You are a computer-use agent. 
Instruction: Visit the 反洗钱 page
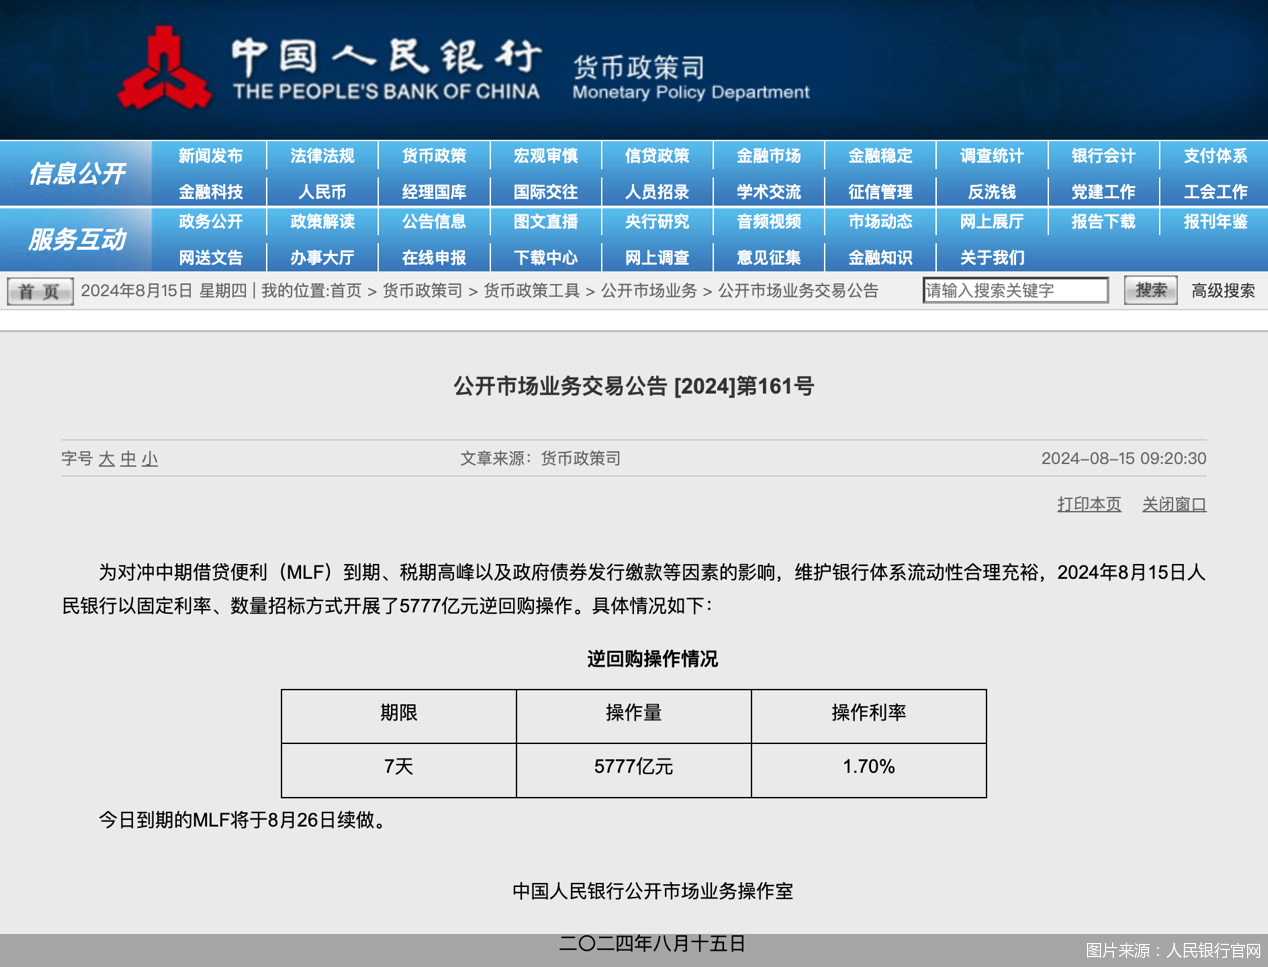point(992,192)
